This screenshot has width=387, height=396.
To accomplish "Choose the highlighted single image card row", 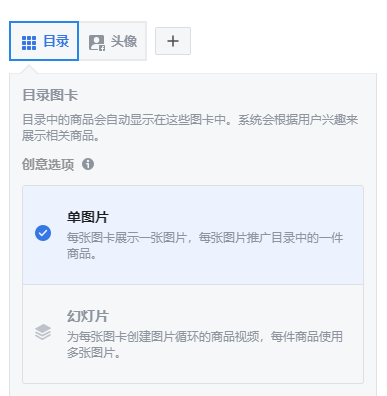I will tap(193, 235).
